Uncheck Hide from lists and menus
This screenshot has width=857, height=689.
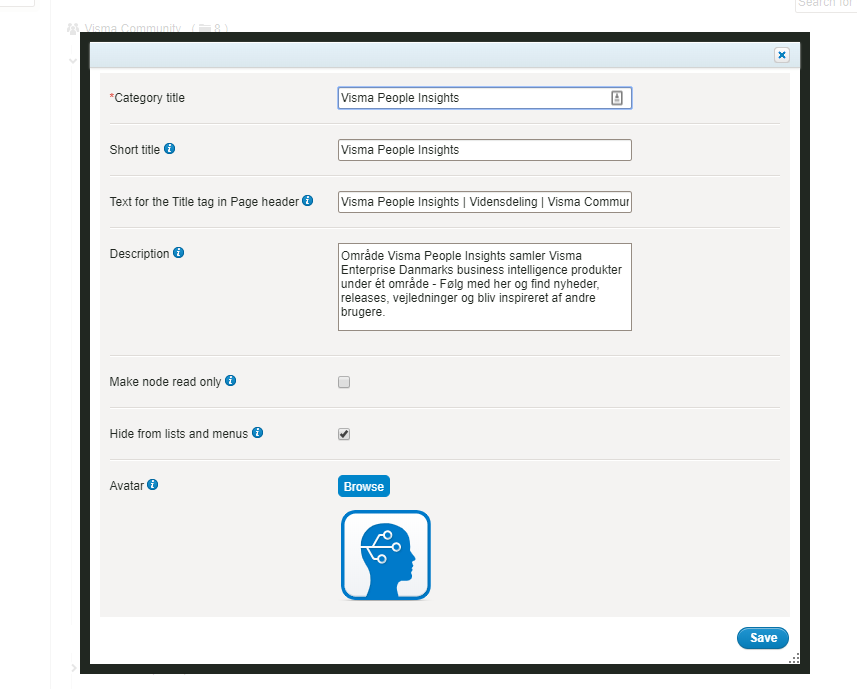point(344,434)
